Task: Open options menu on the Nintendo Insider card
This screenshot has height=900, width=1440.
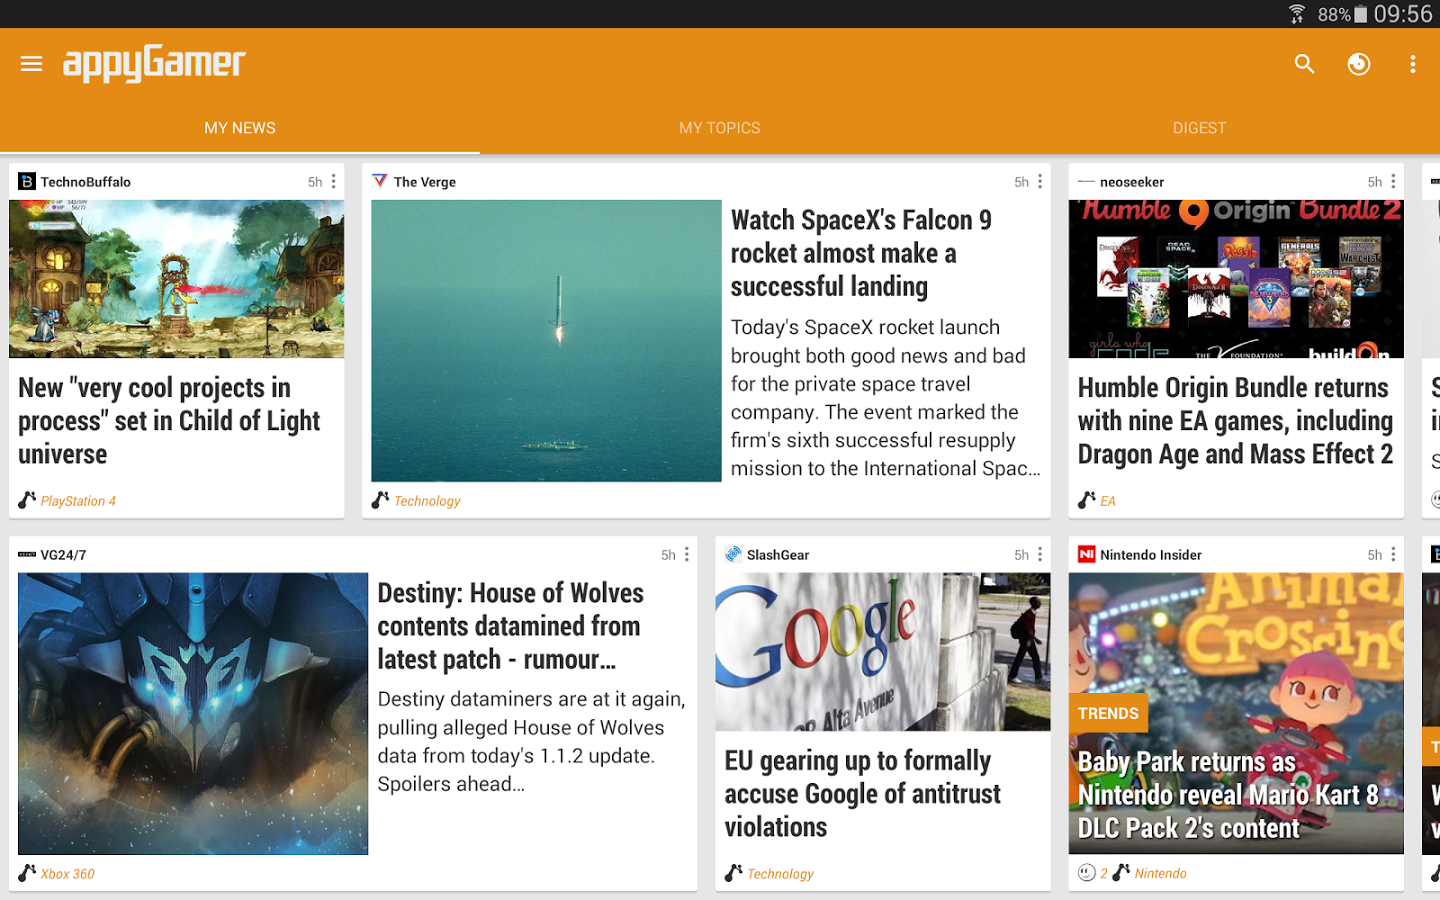Action: 1393,554
